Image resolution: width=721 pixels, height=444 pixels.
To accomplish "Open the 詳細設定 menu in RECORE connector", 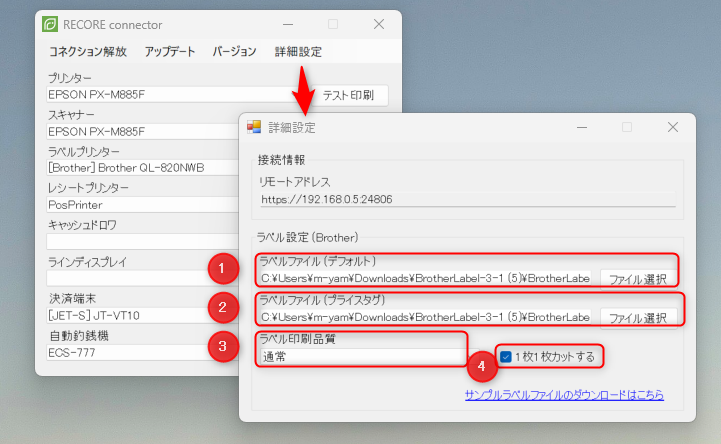I will [x=298, y=51].
